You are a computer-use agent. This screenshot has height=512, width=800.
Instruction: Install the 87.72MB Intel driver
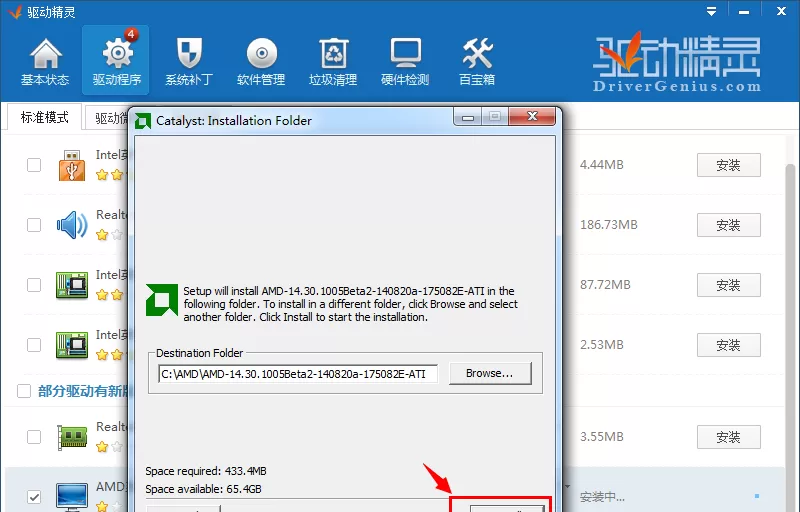point(729,285)
